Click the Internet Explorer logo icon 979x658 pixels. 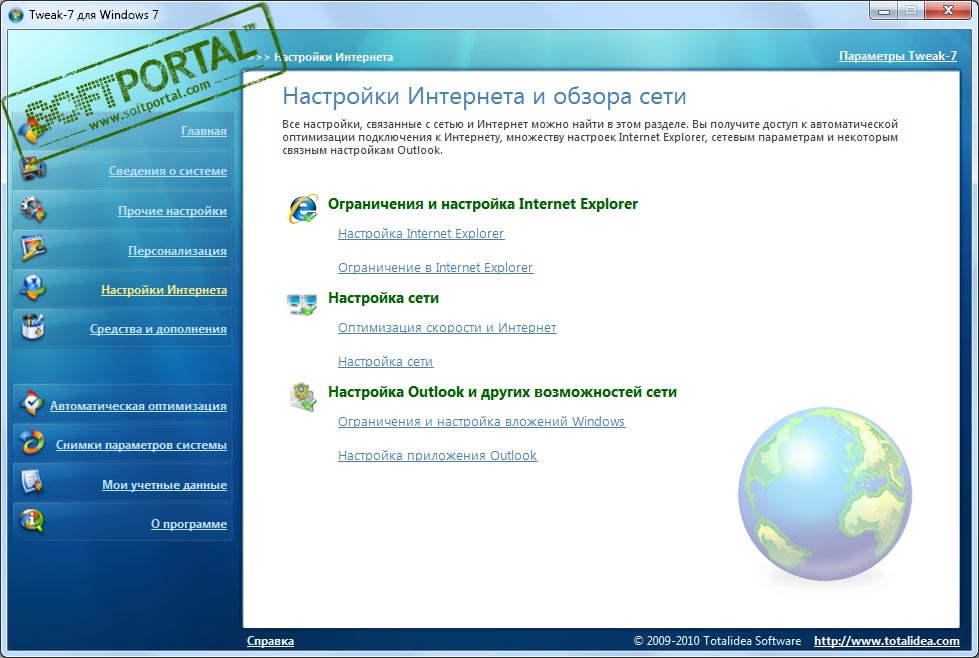(x=303, y=209)
